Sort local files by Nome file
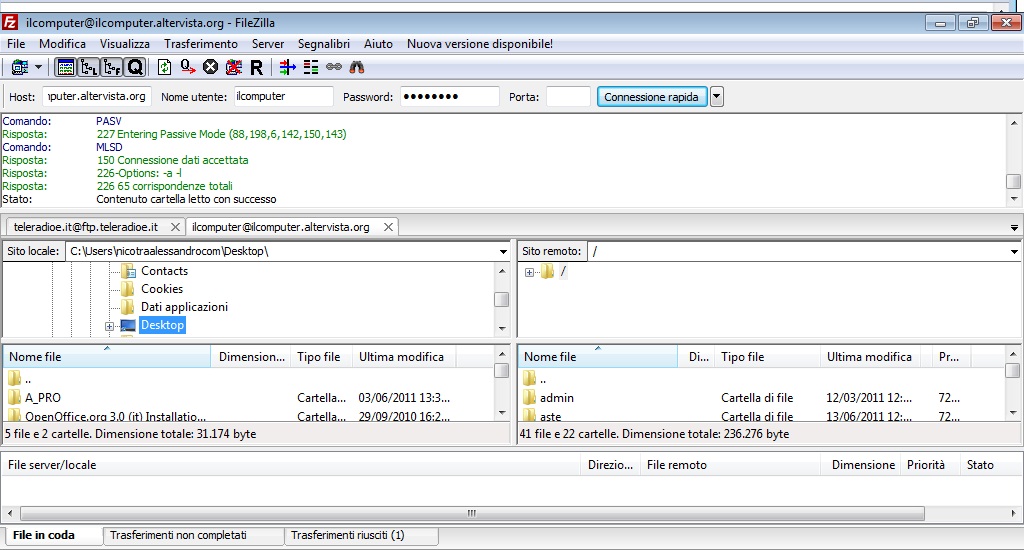This screenshot has height=550, width=1024. [x=106, y=357]
